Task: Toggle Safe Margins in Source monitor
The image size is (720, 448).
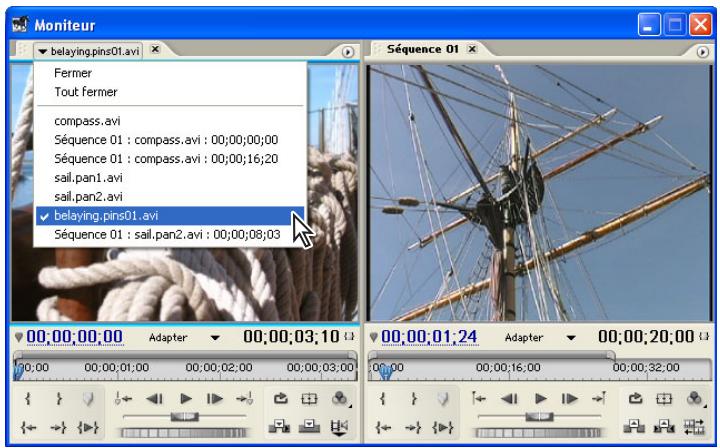Action: (309, 398)
